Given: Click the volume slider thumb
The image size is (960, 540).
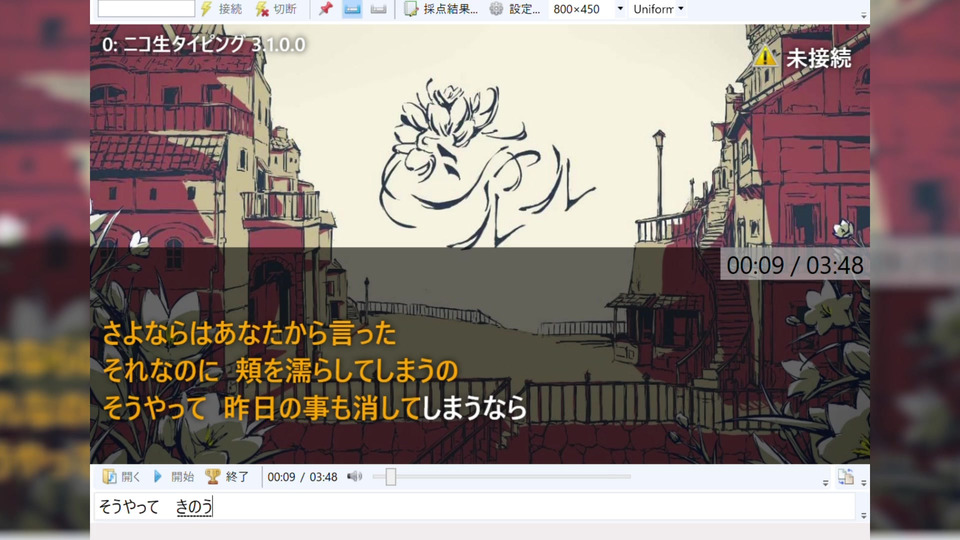Looking at the screenshot, I should click(391, 476).
